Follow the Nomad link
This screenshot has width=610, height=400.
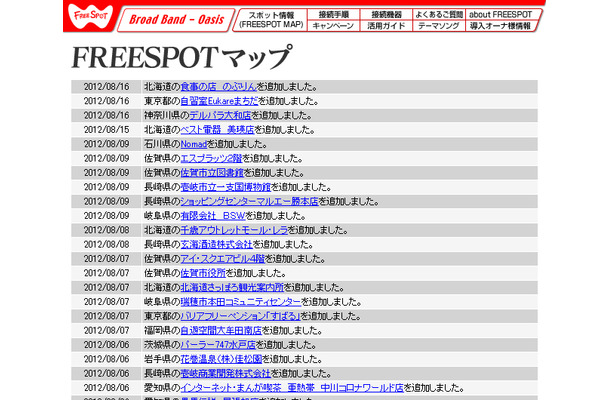point(194,144)
